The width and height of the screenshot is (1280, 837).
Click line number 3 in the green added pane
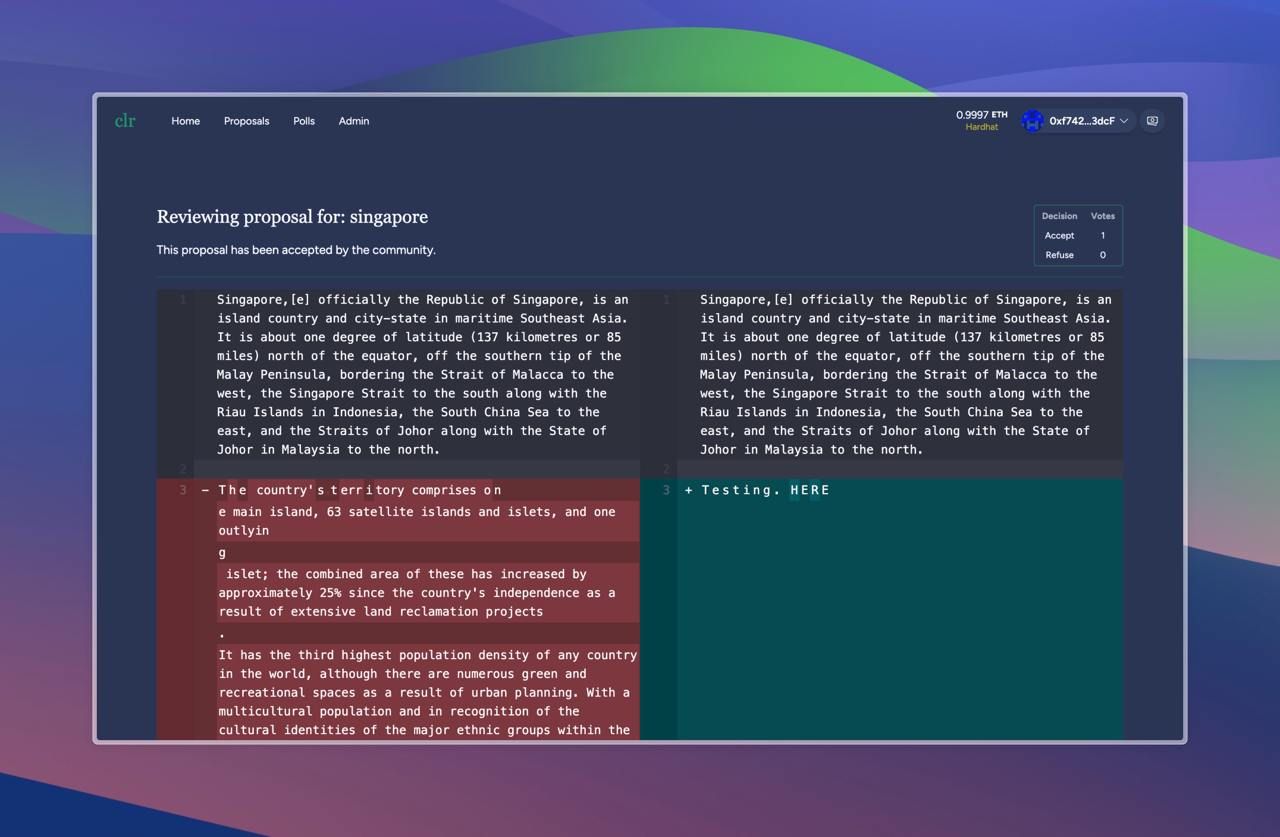[x=666, y=490]
